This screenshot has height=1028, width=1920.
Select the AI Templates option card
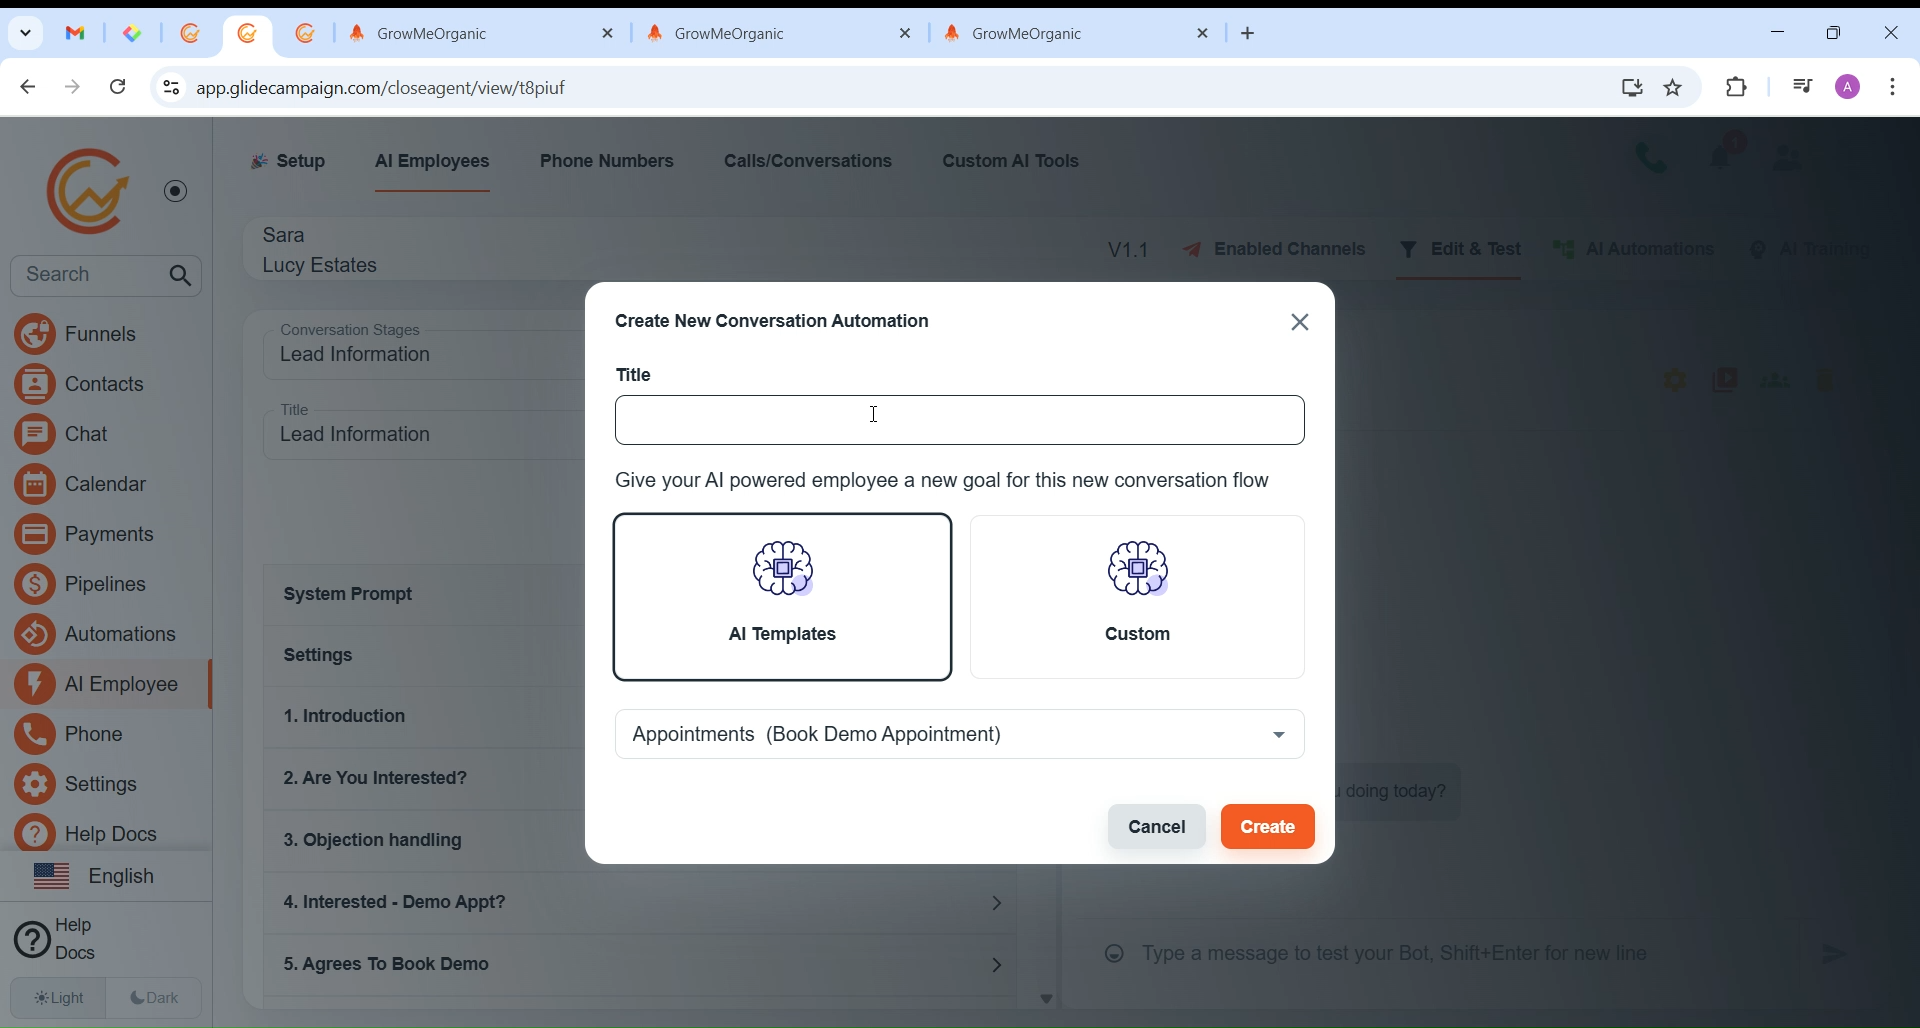783,597
